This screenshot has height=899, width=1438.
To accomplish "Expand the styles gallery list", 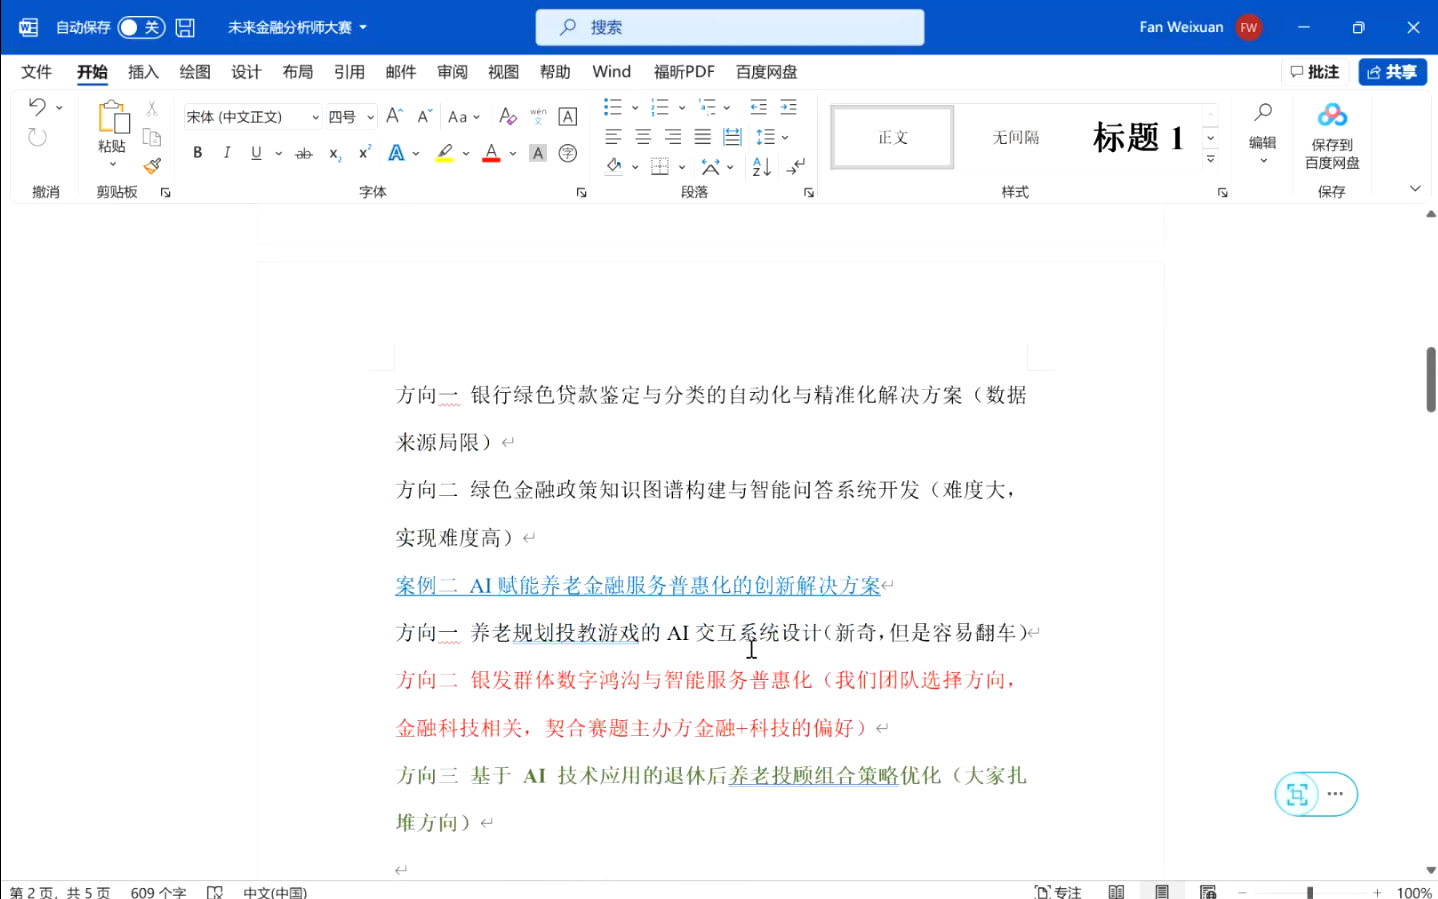I will 1210,160.
